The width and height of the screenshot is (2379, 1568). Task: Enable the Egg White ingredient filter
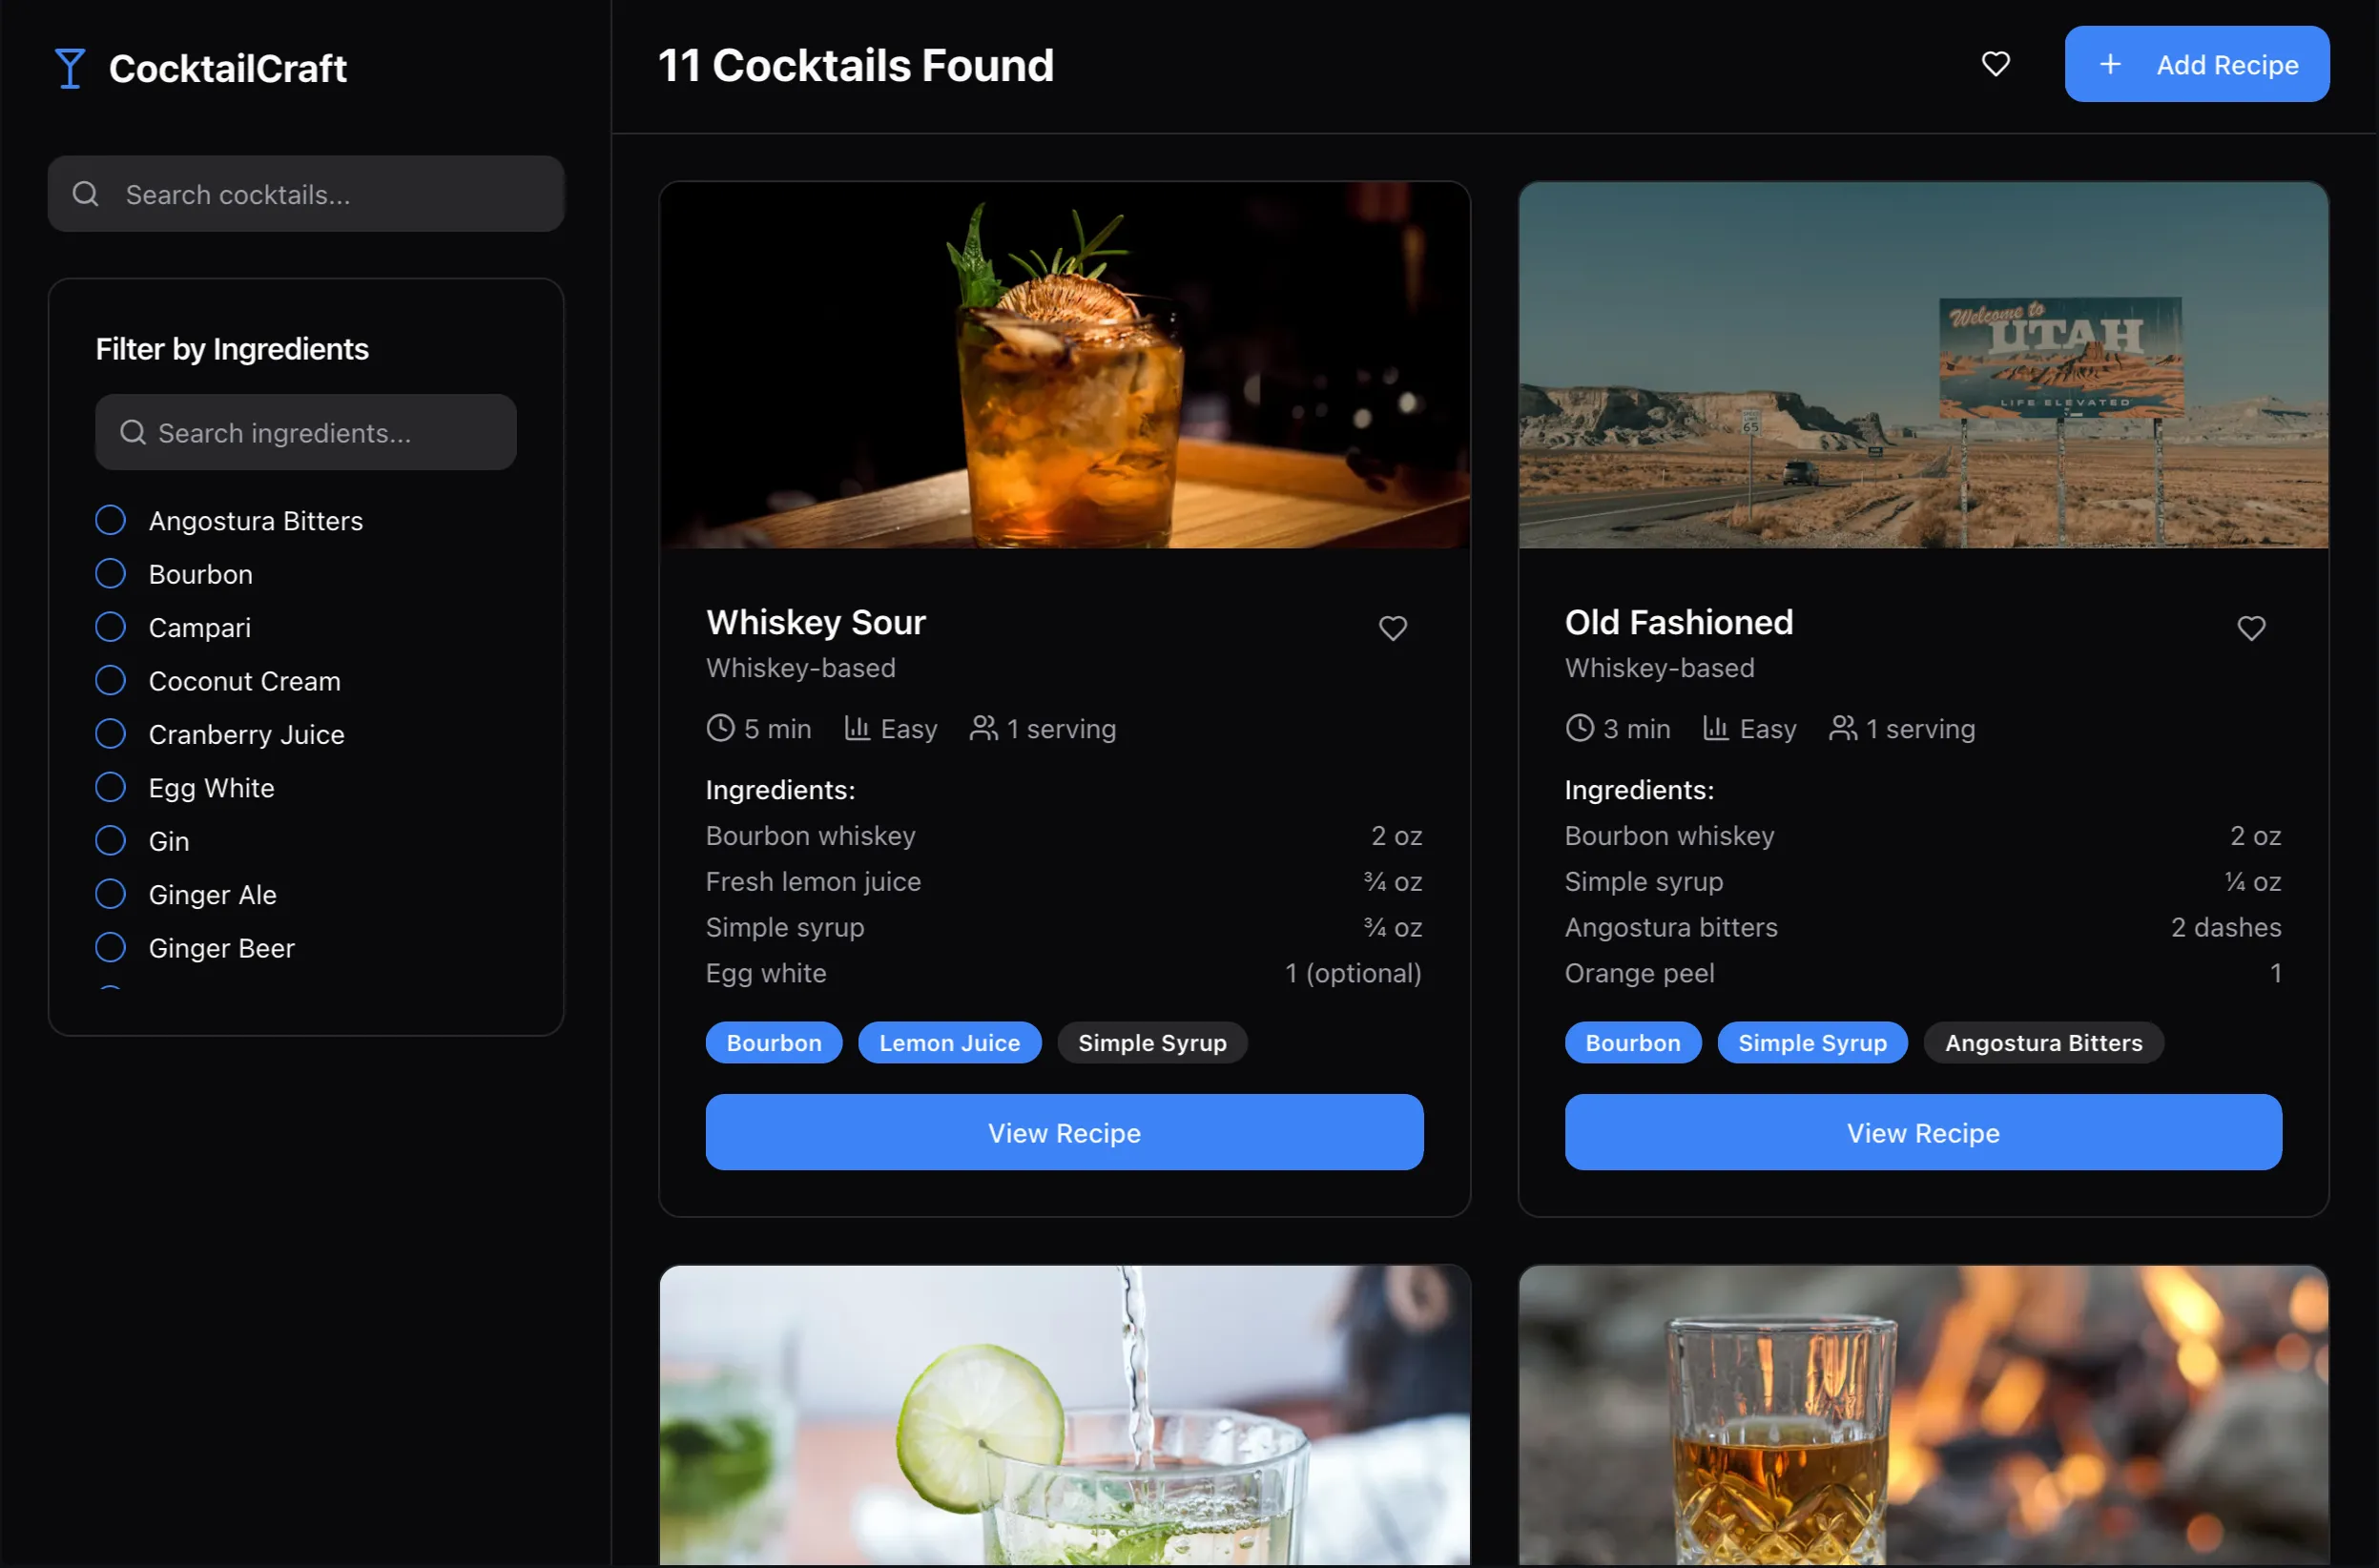click(x=110, y=787)
